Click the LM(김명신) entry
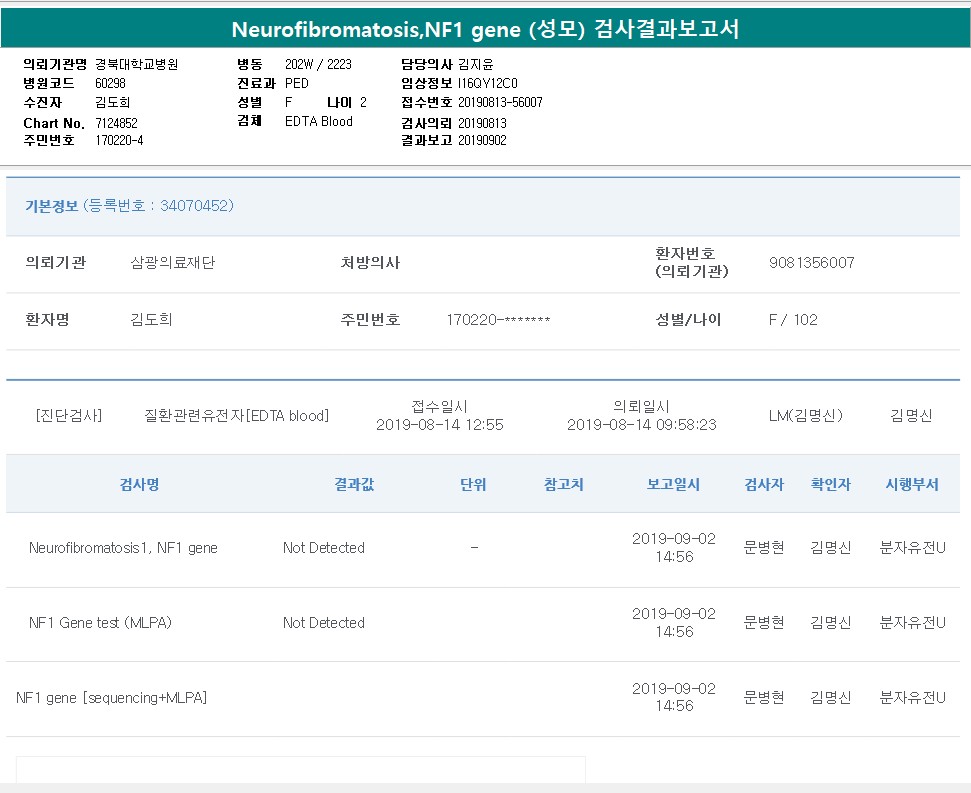This screenshot has width=971, height=793. click(805, 416)
